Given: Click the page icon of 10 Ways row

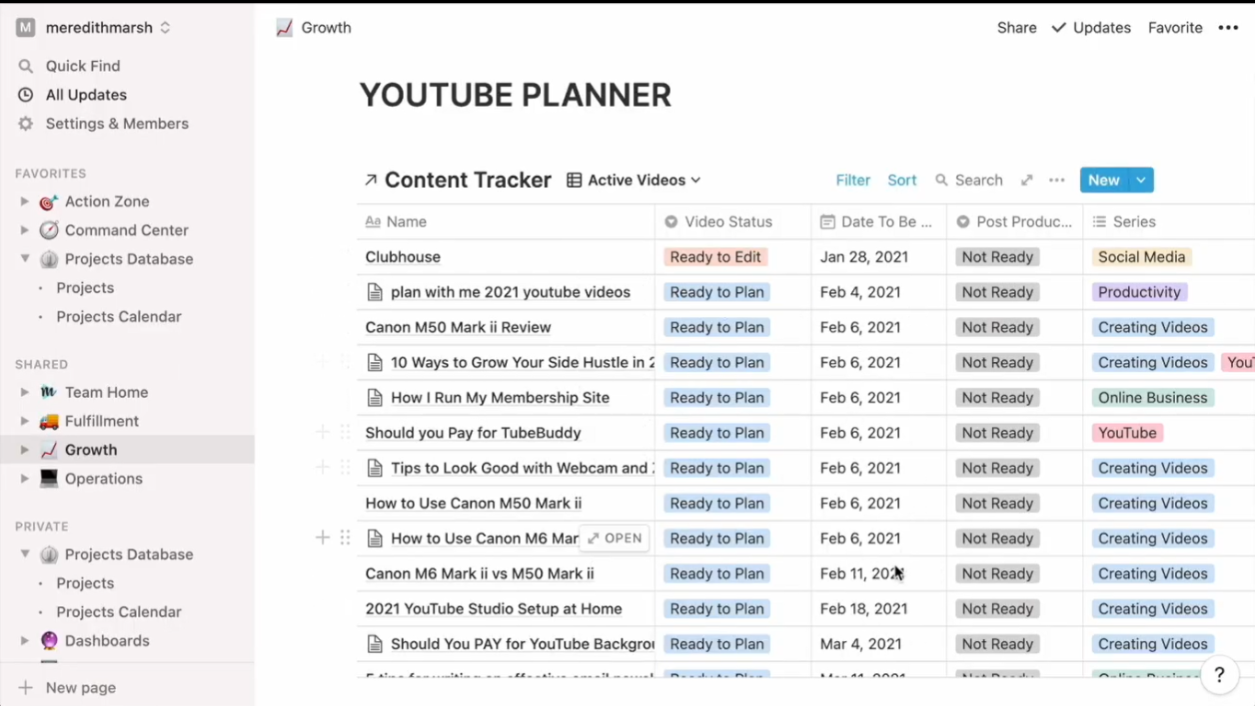Looking at the screenshot, I should point(375,363).
